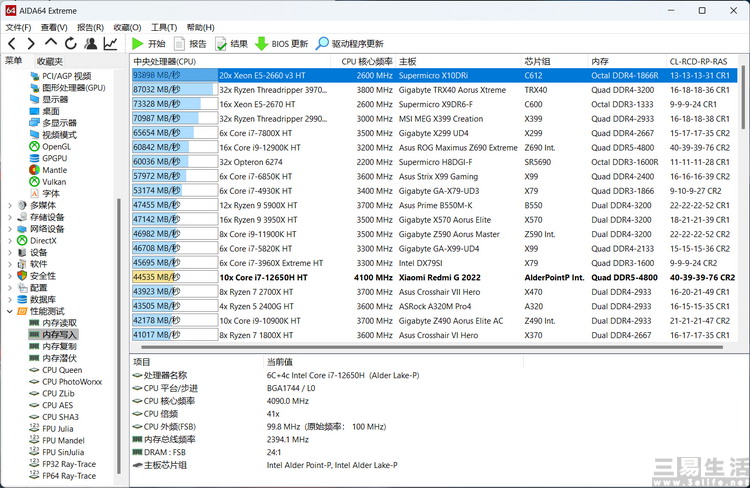Open the user profile toolbar icon
Viewport: 750px width, 488px height.
[x=90, y=44]
